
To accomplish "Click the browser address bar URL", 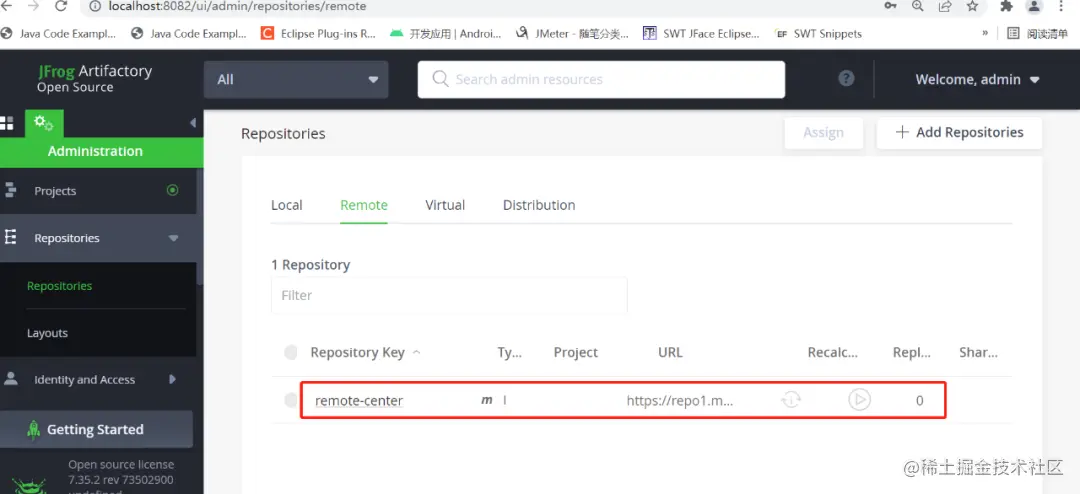I will click(x=237, y=6).
